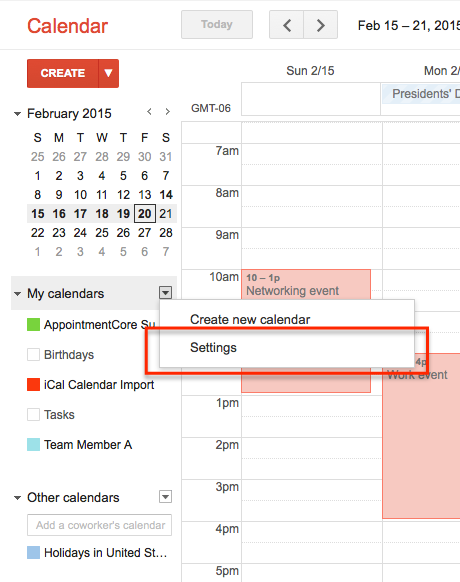Show next month in mini calendar
The height and width of the screenshot is (582, 460).
[168, 111]
